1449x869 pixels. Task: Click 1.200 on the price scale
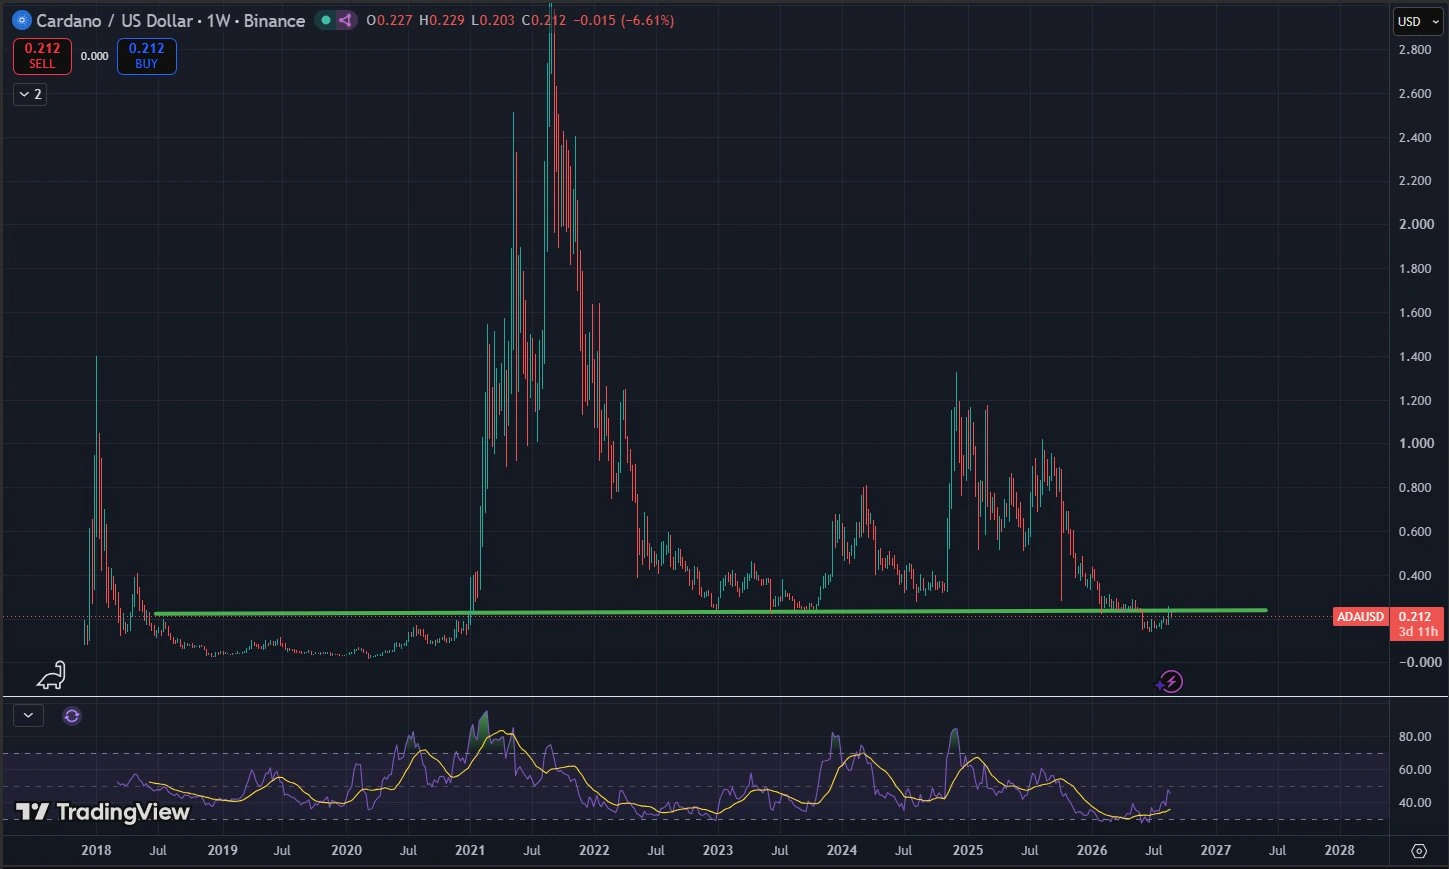coord(1414,401)
